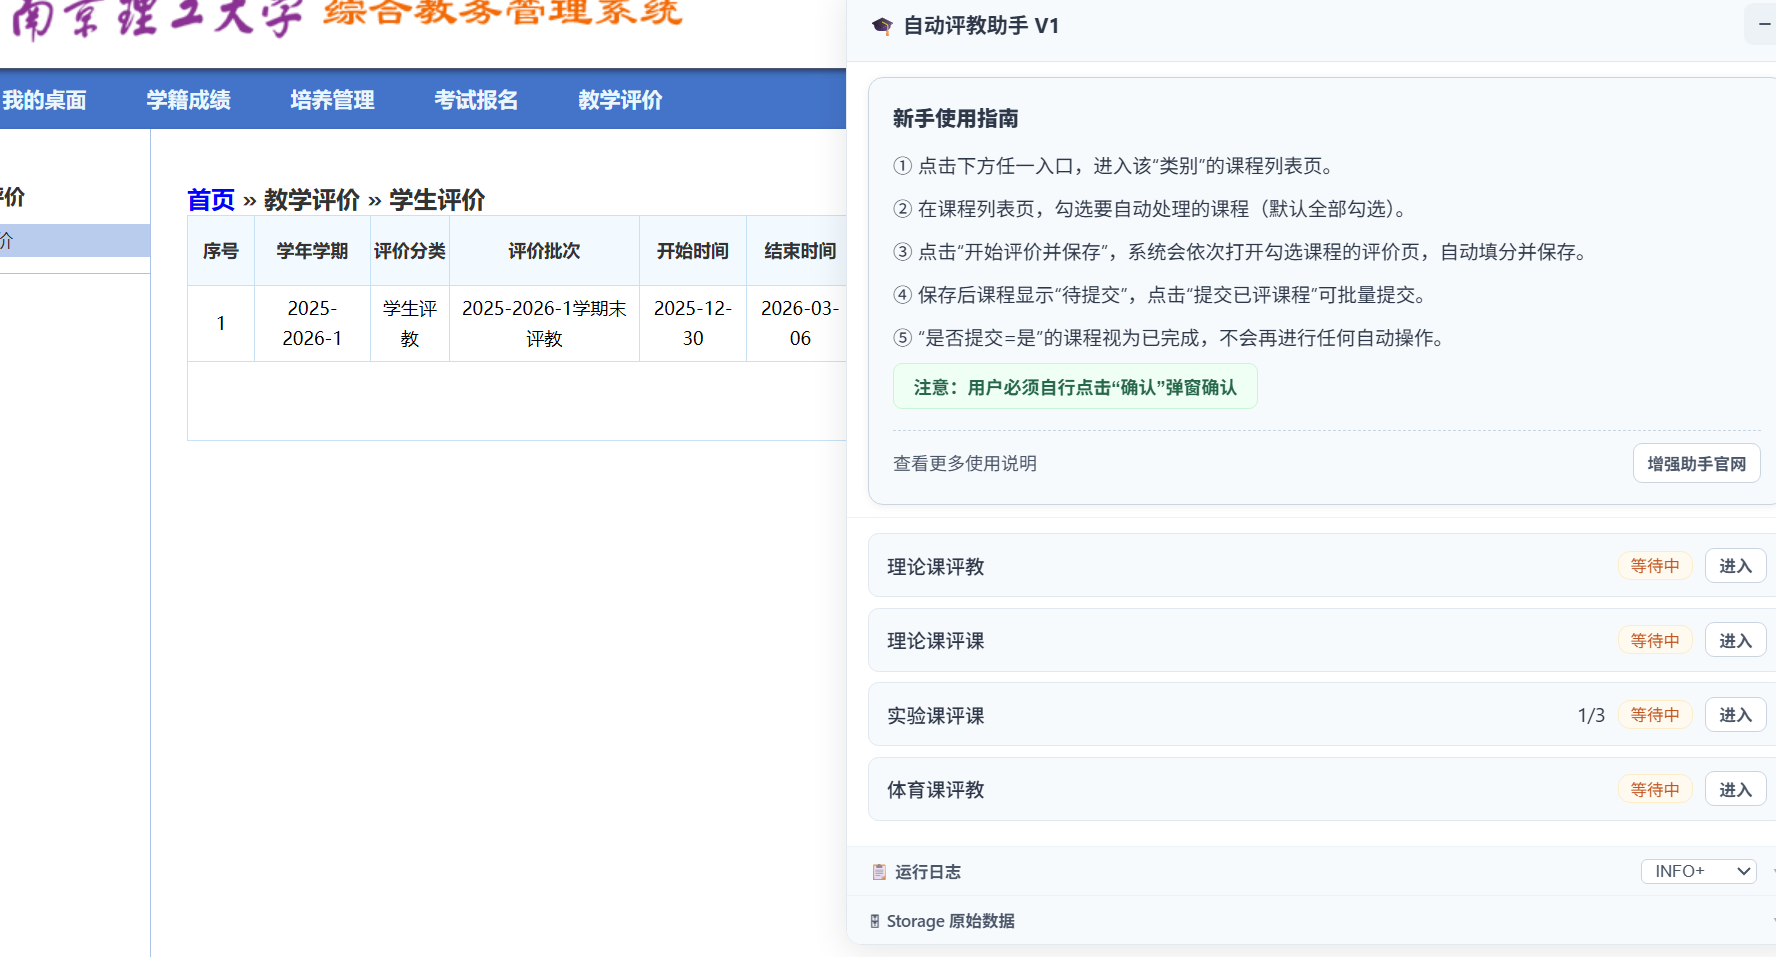Enter the 实验课评课 category
The height and width of the screenshot is (957, 1776).
pyautogui.click(x=1735, y=715)
